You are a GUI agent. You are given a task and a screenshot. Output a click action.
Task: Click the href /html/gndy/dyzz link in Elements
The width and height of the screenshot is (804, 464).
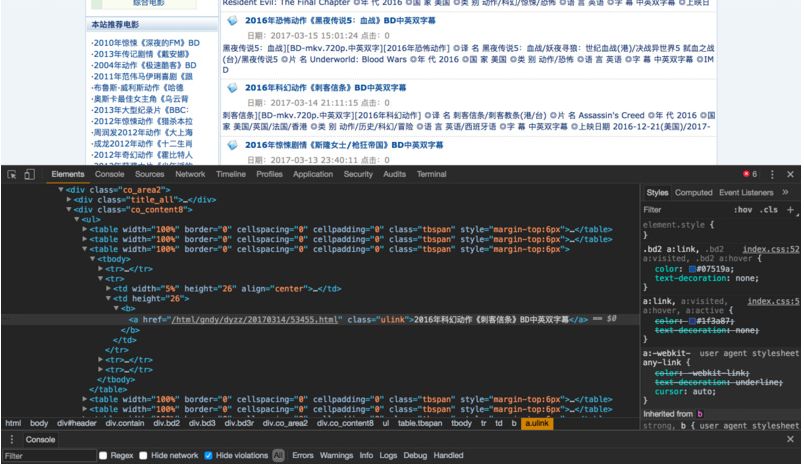click(255, 319)
